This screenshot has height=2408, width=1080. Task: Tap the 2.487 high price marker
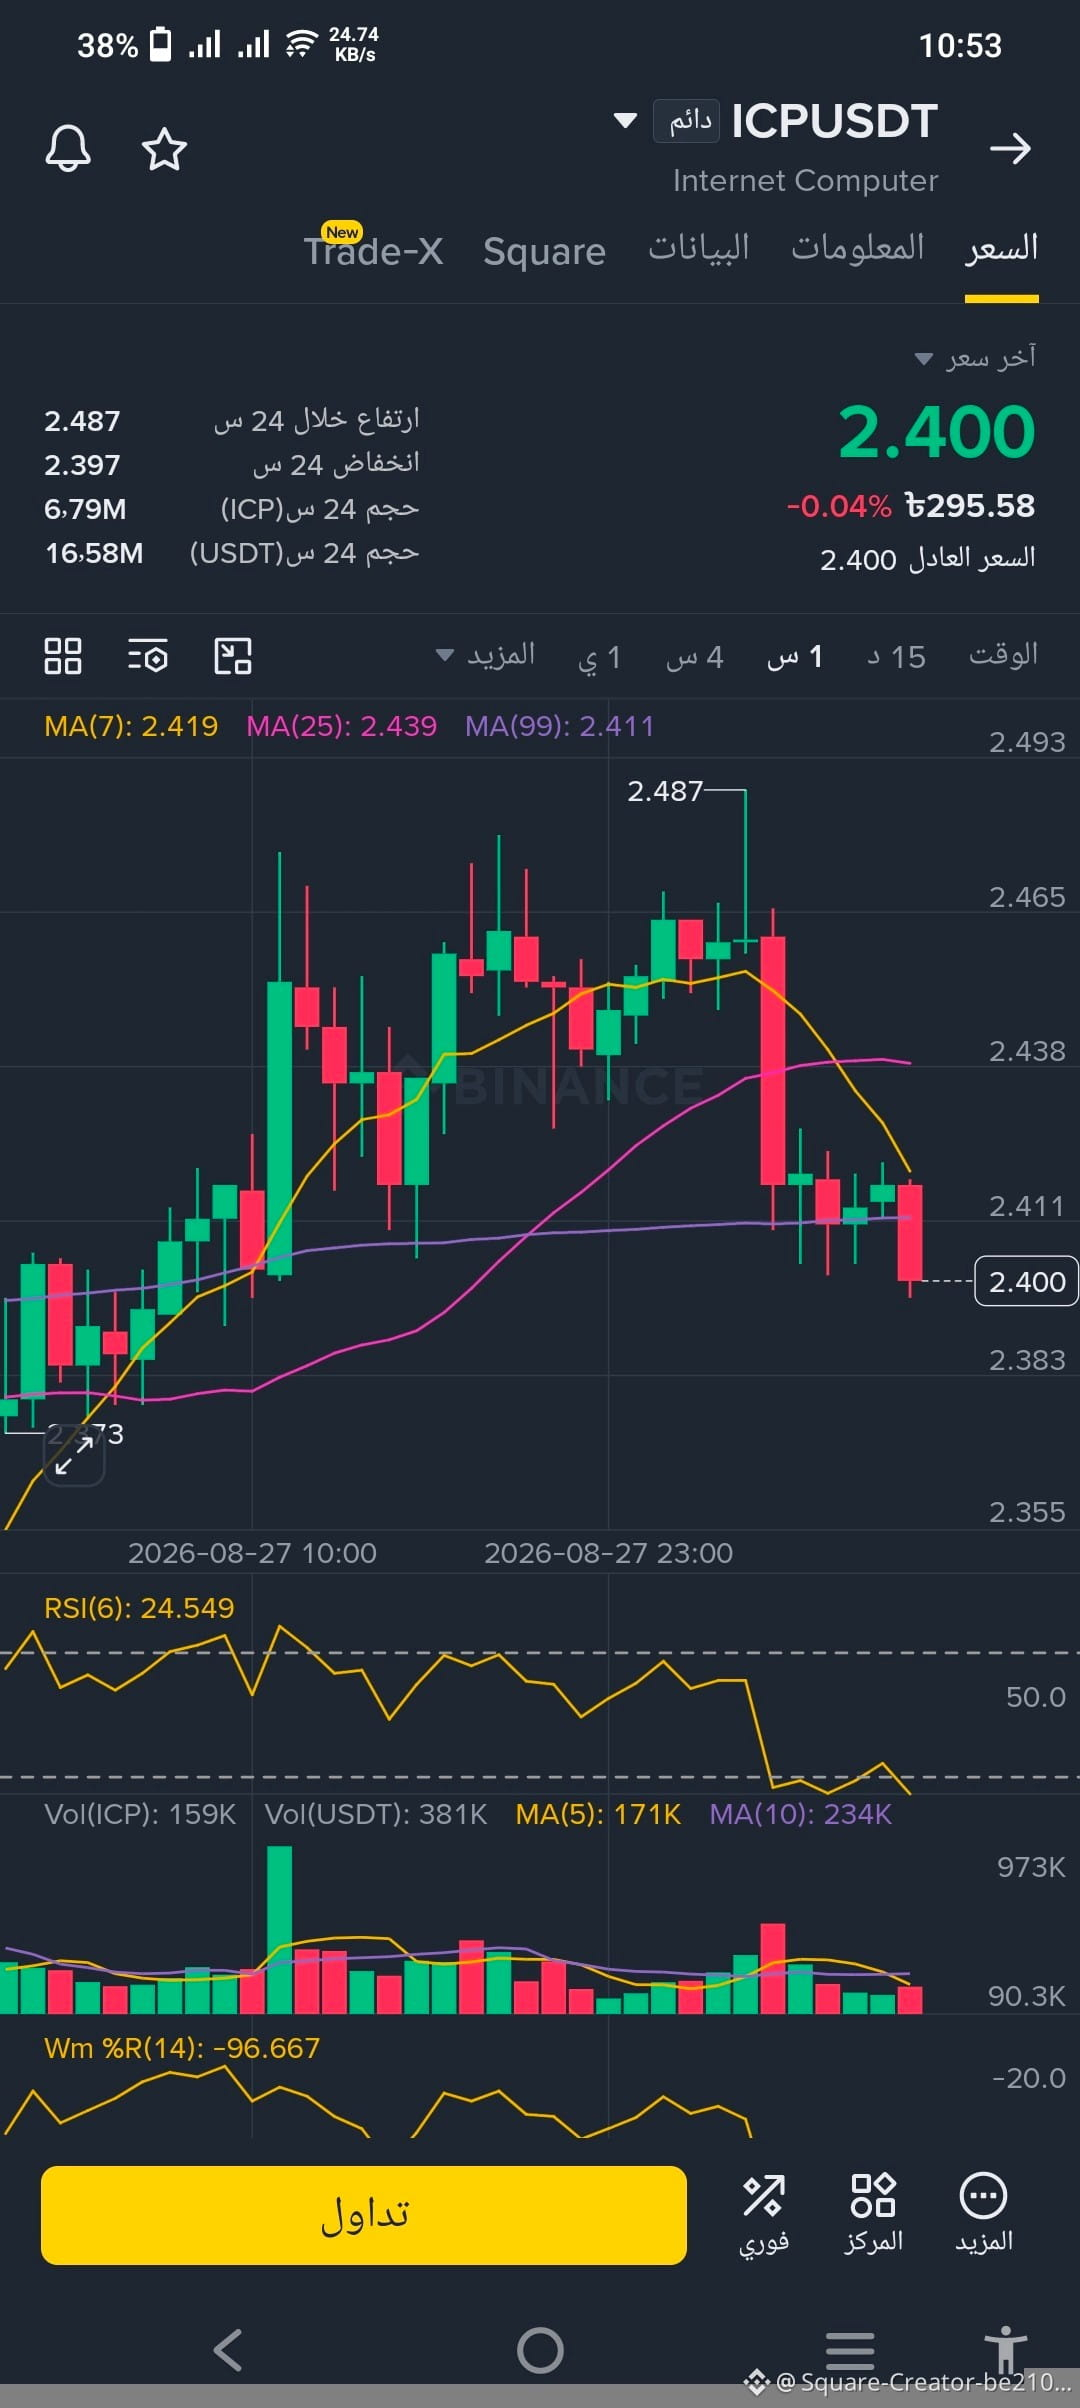pyautogui.click(x=665, y=791)
